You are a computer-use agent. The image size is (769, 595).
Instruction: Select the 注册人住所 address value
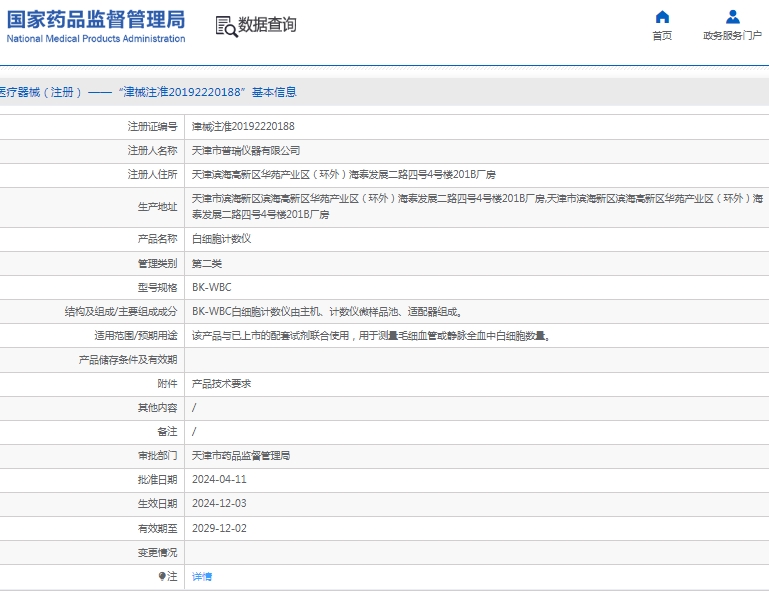tap(343, 175)
